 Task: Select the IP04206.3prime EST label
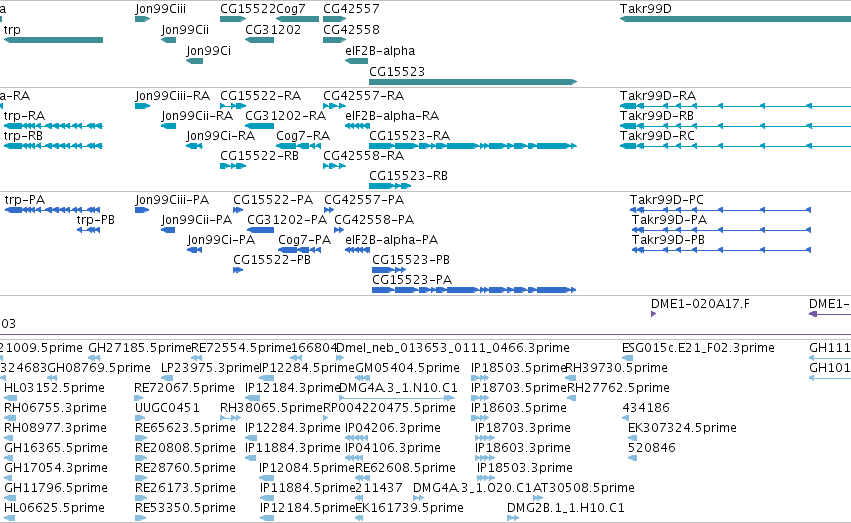393,429
